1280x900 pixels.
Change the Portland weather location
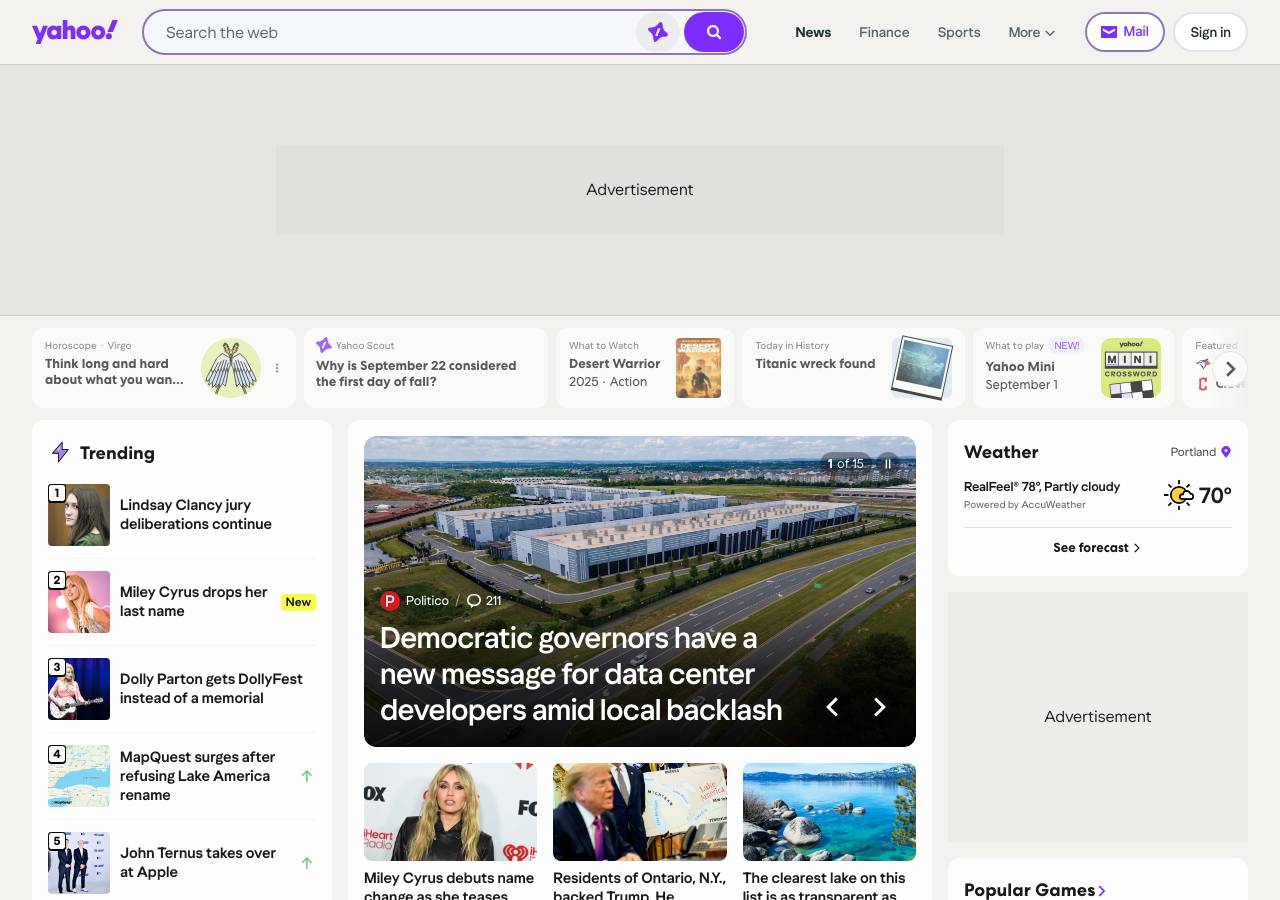(1200, 452)
